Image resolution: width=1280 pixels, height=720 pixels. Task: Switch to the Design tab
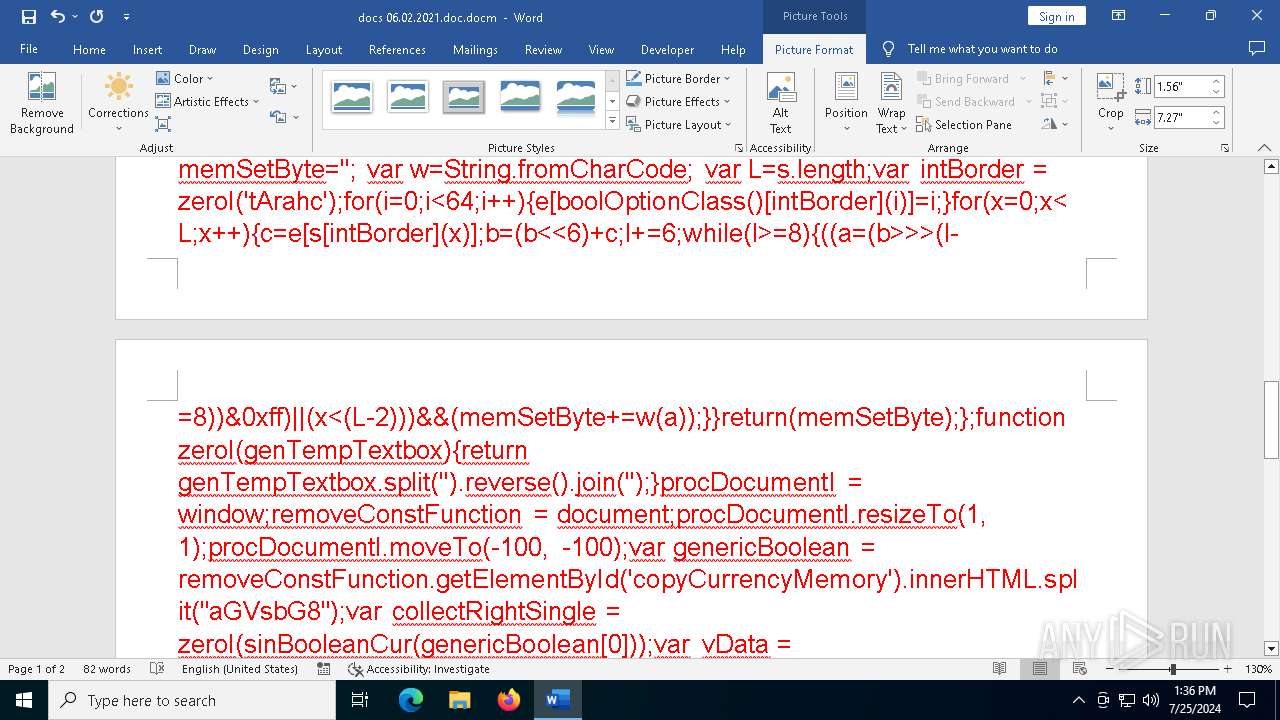point(260,49)
